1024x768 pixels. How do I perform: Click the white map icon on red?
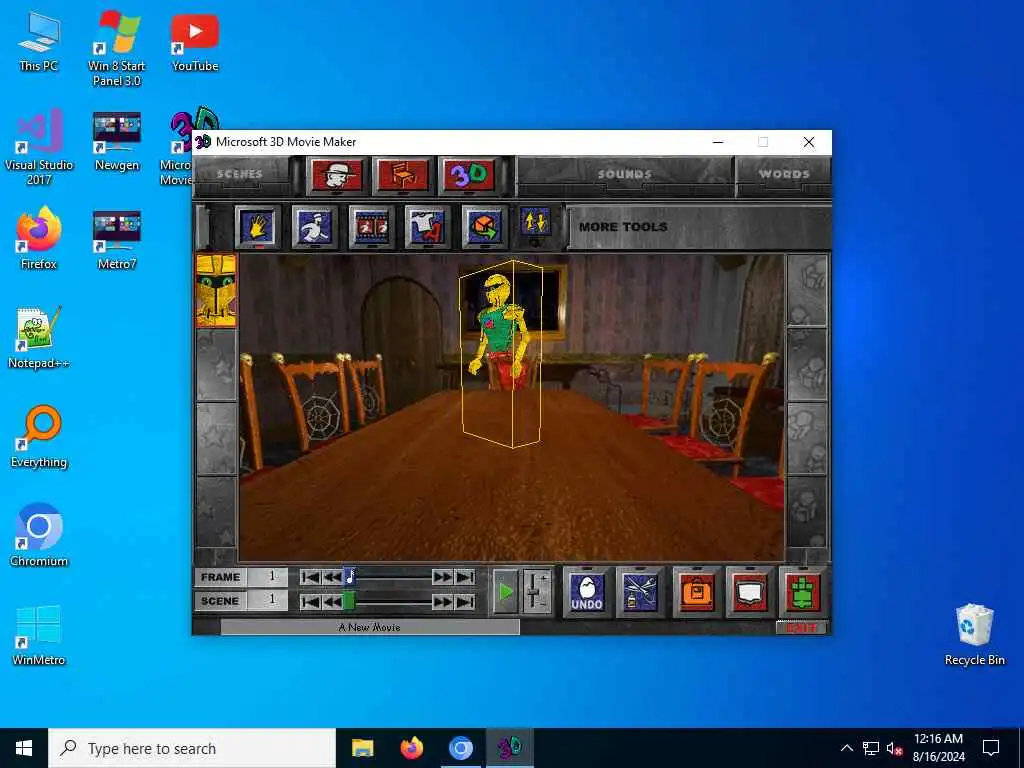749,592
